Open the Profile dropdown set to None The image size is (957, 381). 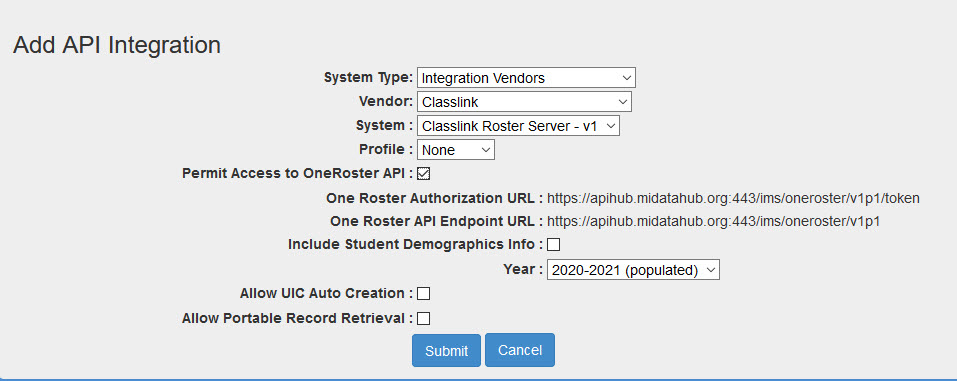(456, 150)
